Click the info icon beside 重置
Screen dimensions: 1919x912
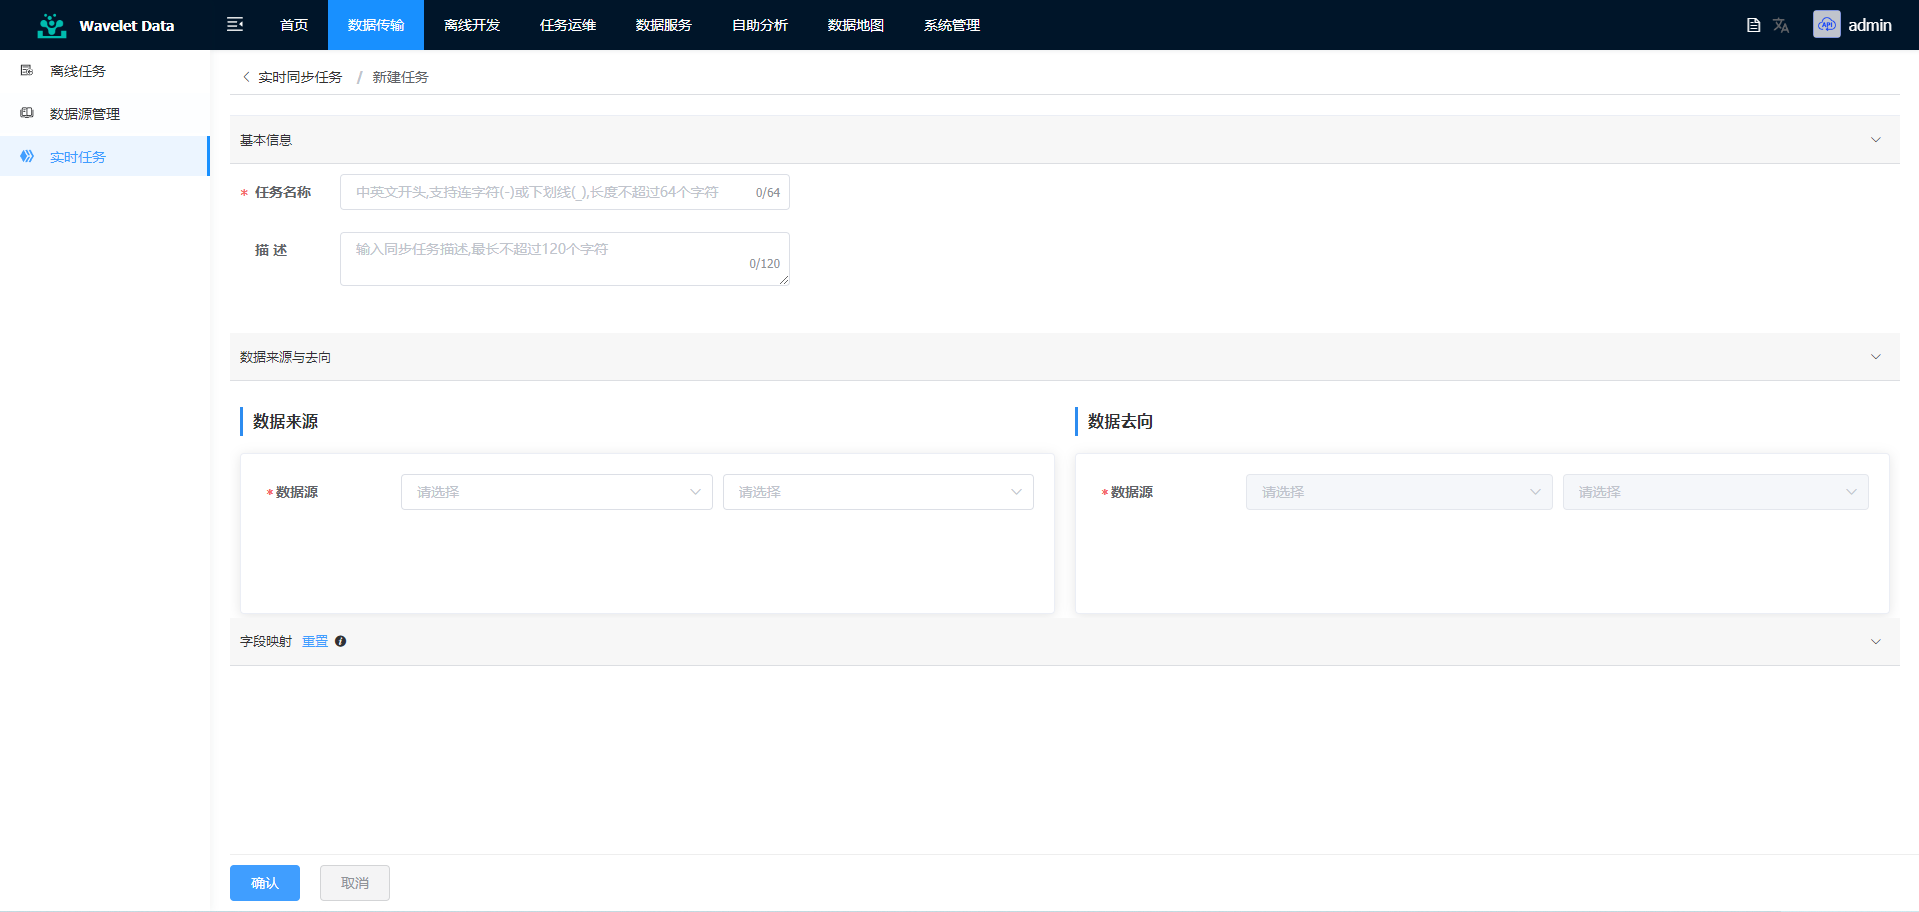pos(341,641)
